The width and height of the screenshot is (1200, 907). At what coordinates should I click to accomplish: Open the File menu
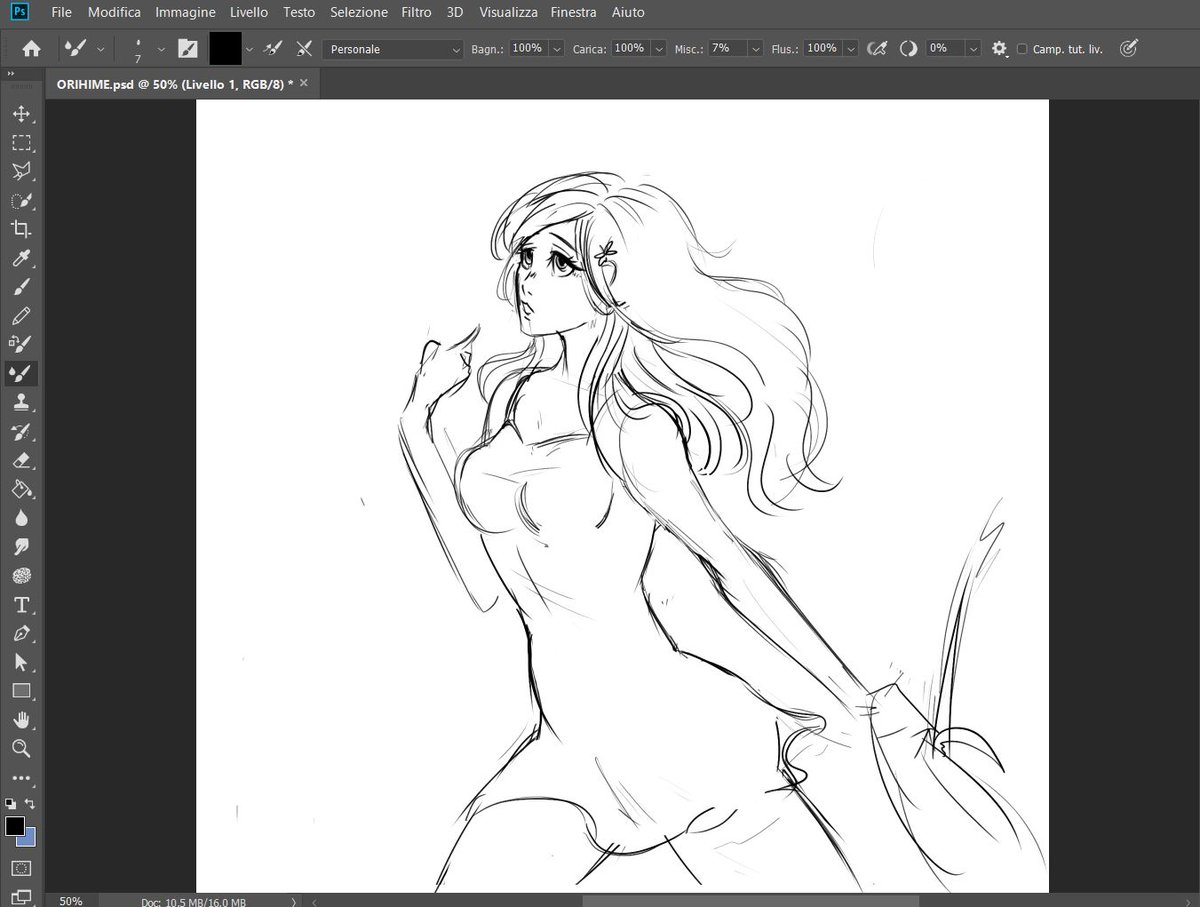[x=61, y=13]
